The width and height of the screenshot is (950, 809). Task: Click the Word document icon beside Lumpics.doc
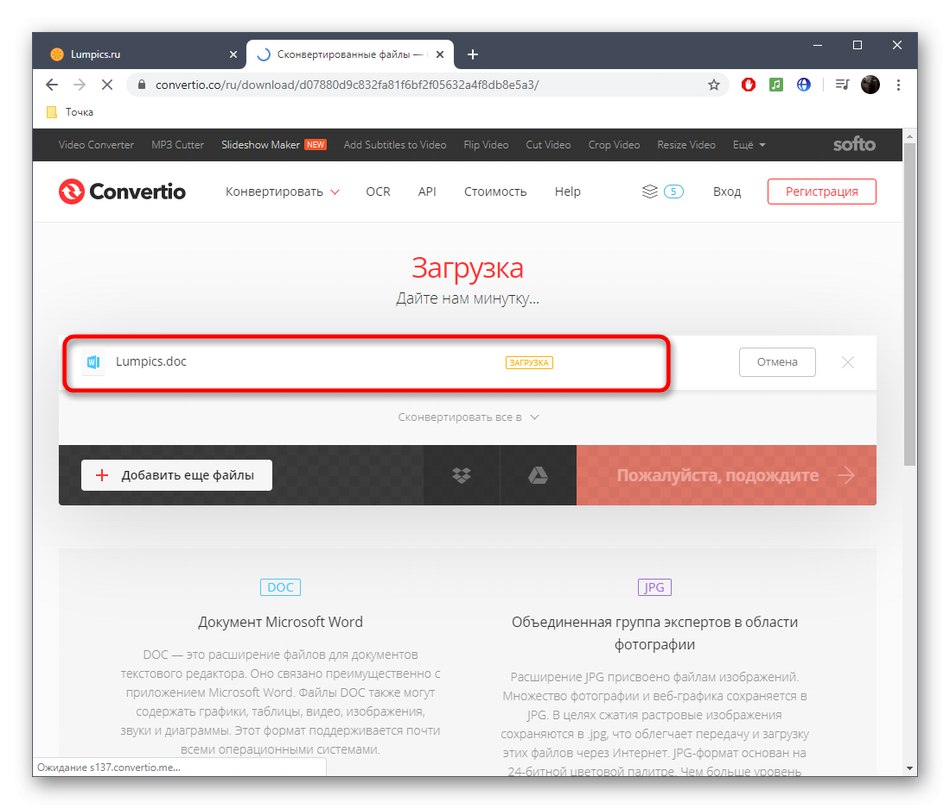93,362
